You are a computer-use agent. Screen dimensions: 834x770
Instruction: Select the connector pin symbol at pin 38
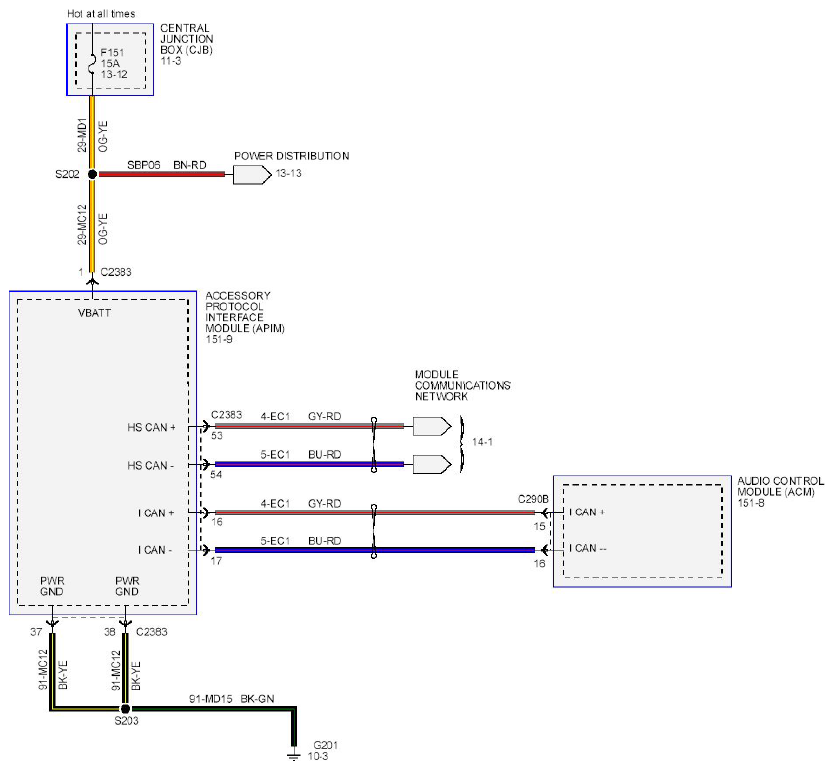125,623
